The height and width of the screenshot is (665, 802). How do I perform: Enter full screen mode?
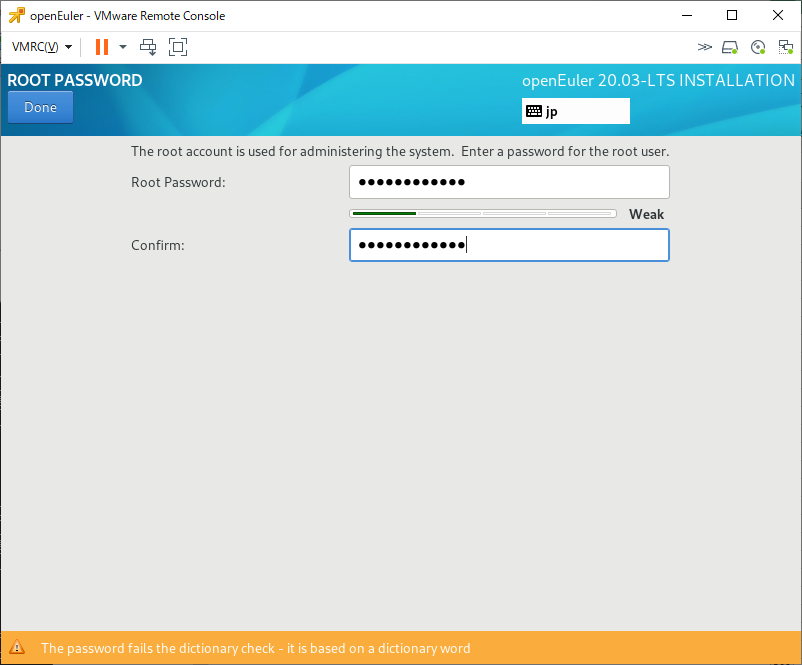[178, 47]
